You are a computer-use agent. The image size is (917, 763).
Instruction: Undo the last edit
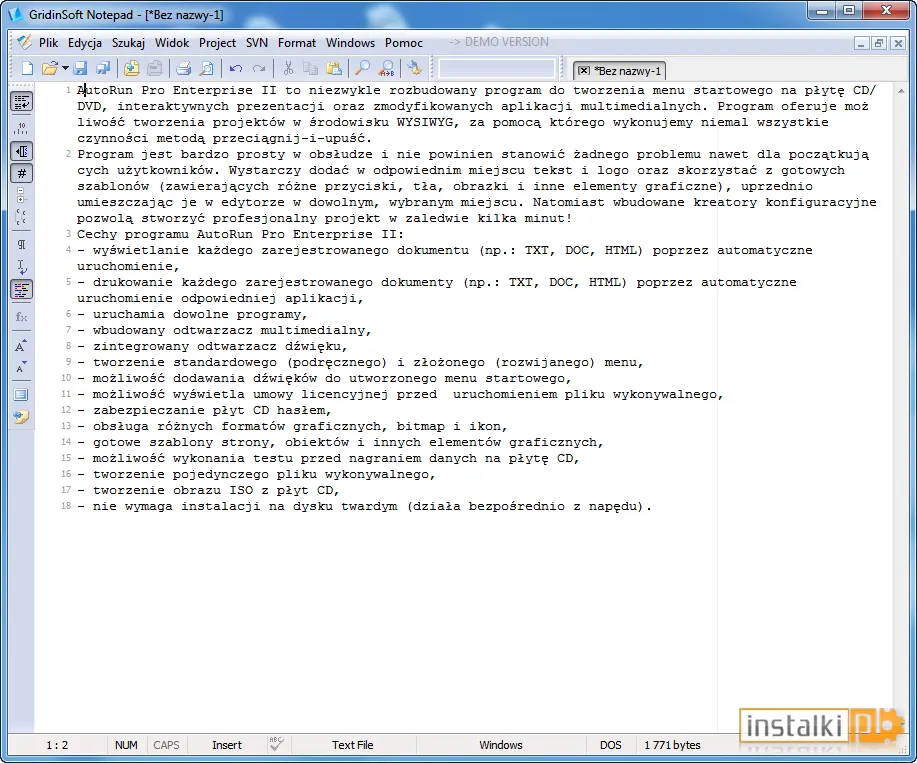point(236,68)
